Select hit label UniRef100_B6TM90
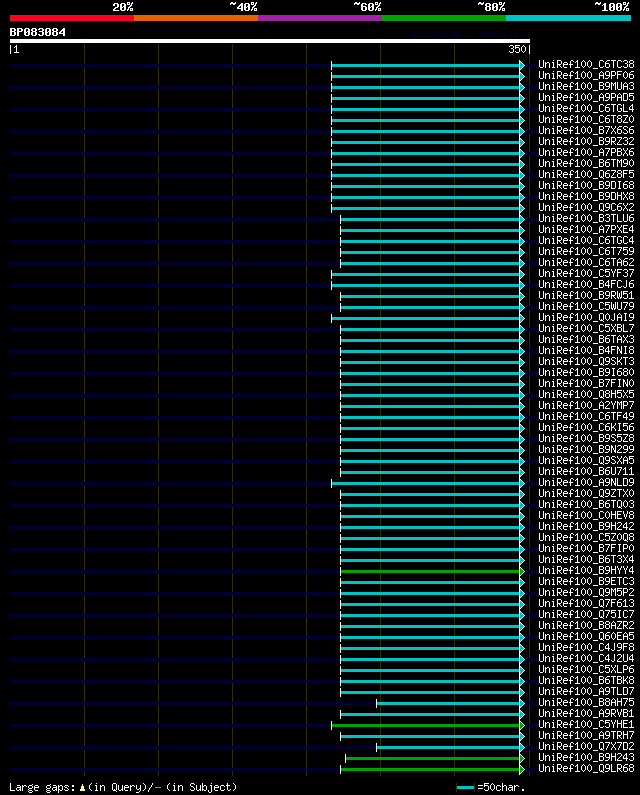 point(586,163)
